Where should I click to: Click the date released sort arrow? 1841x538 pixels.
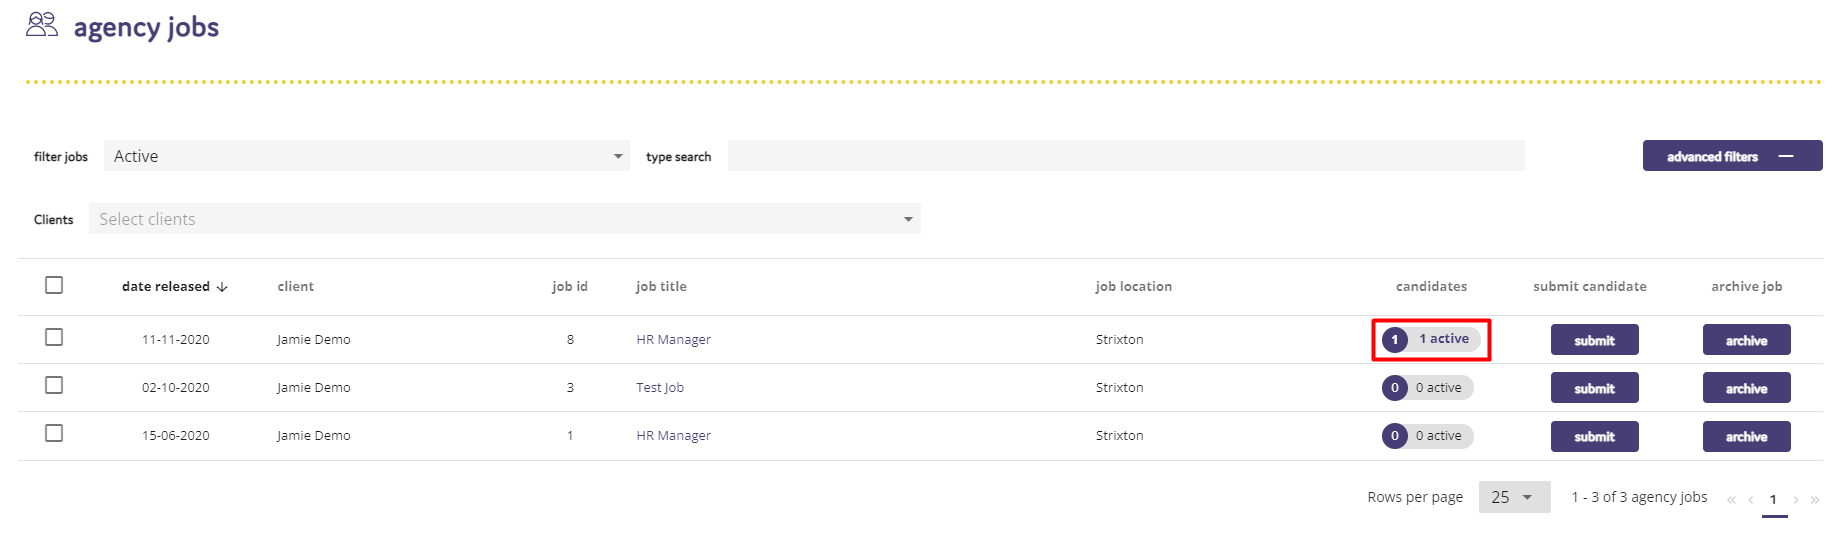point(222,287)
